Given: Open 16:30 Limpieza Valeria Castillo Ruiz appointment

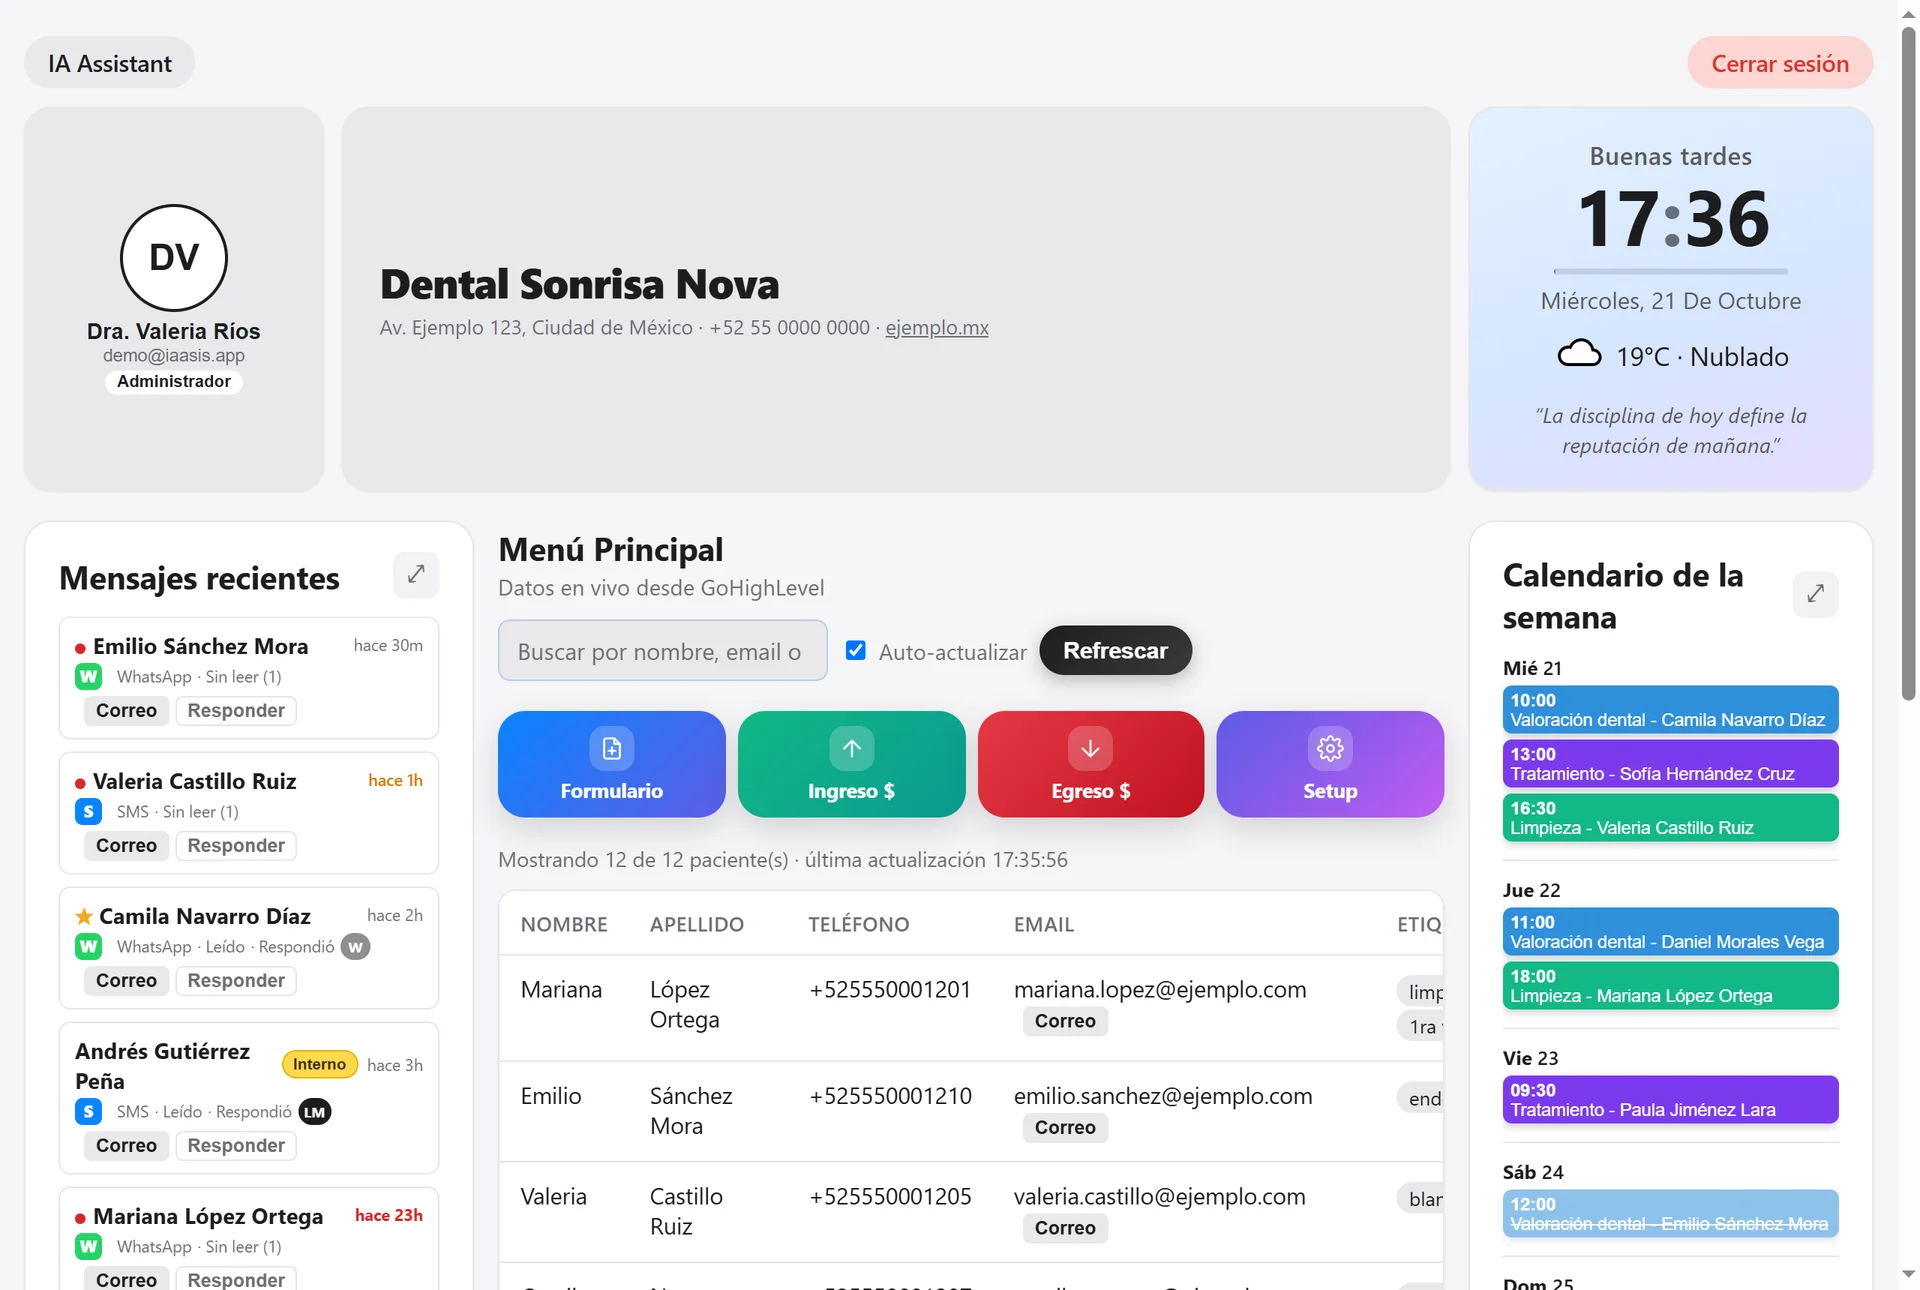Looking at the screenshot, I should pyautogui.click(x=1670, y=818).
